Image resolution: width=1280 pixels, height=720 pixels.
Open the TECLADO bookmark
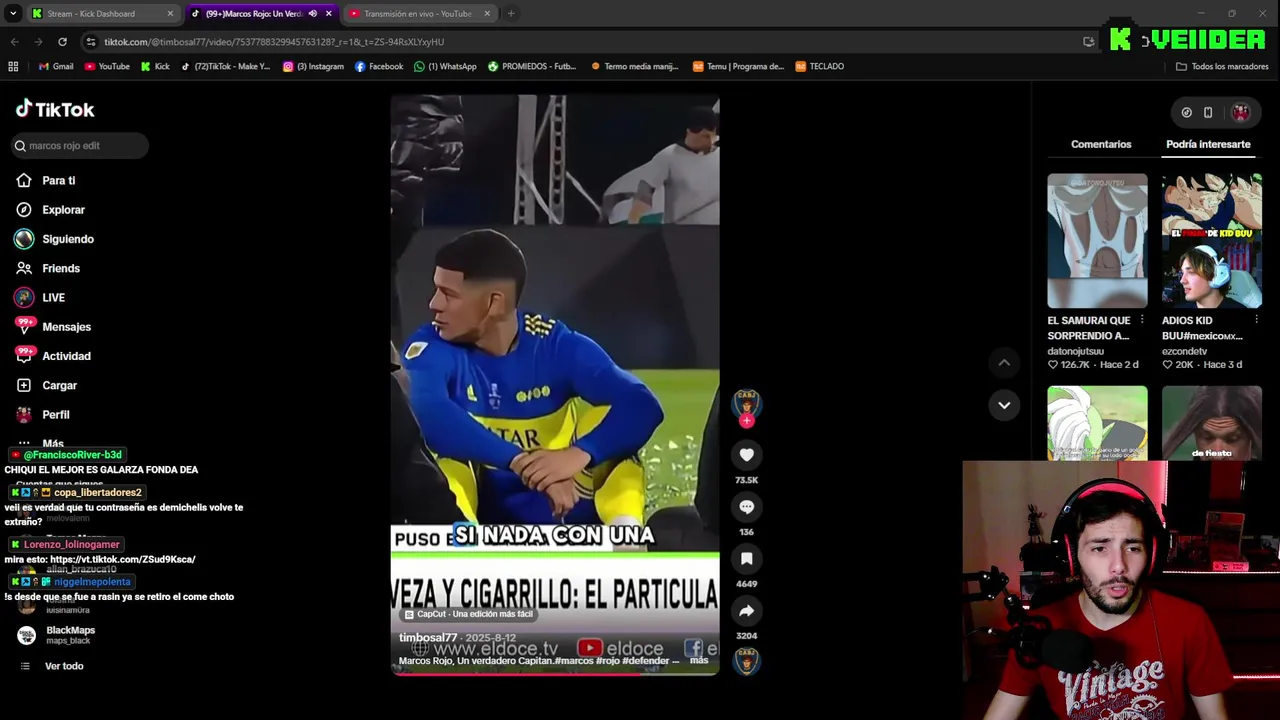pos(820,66)
